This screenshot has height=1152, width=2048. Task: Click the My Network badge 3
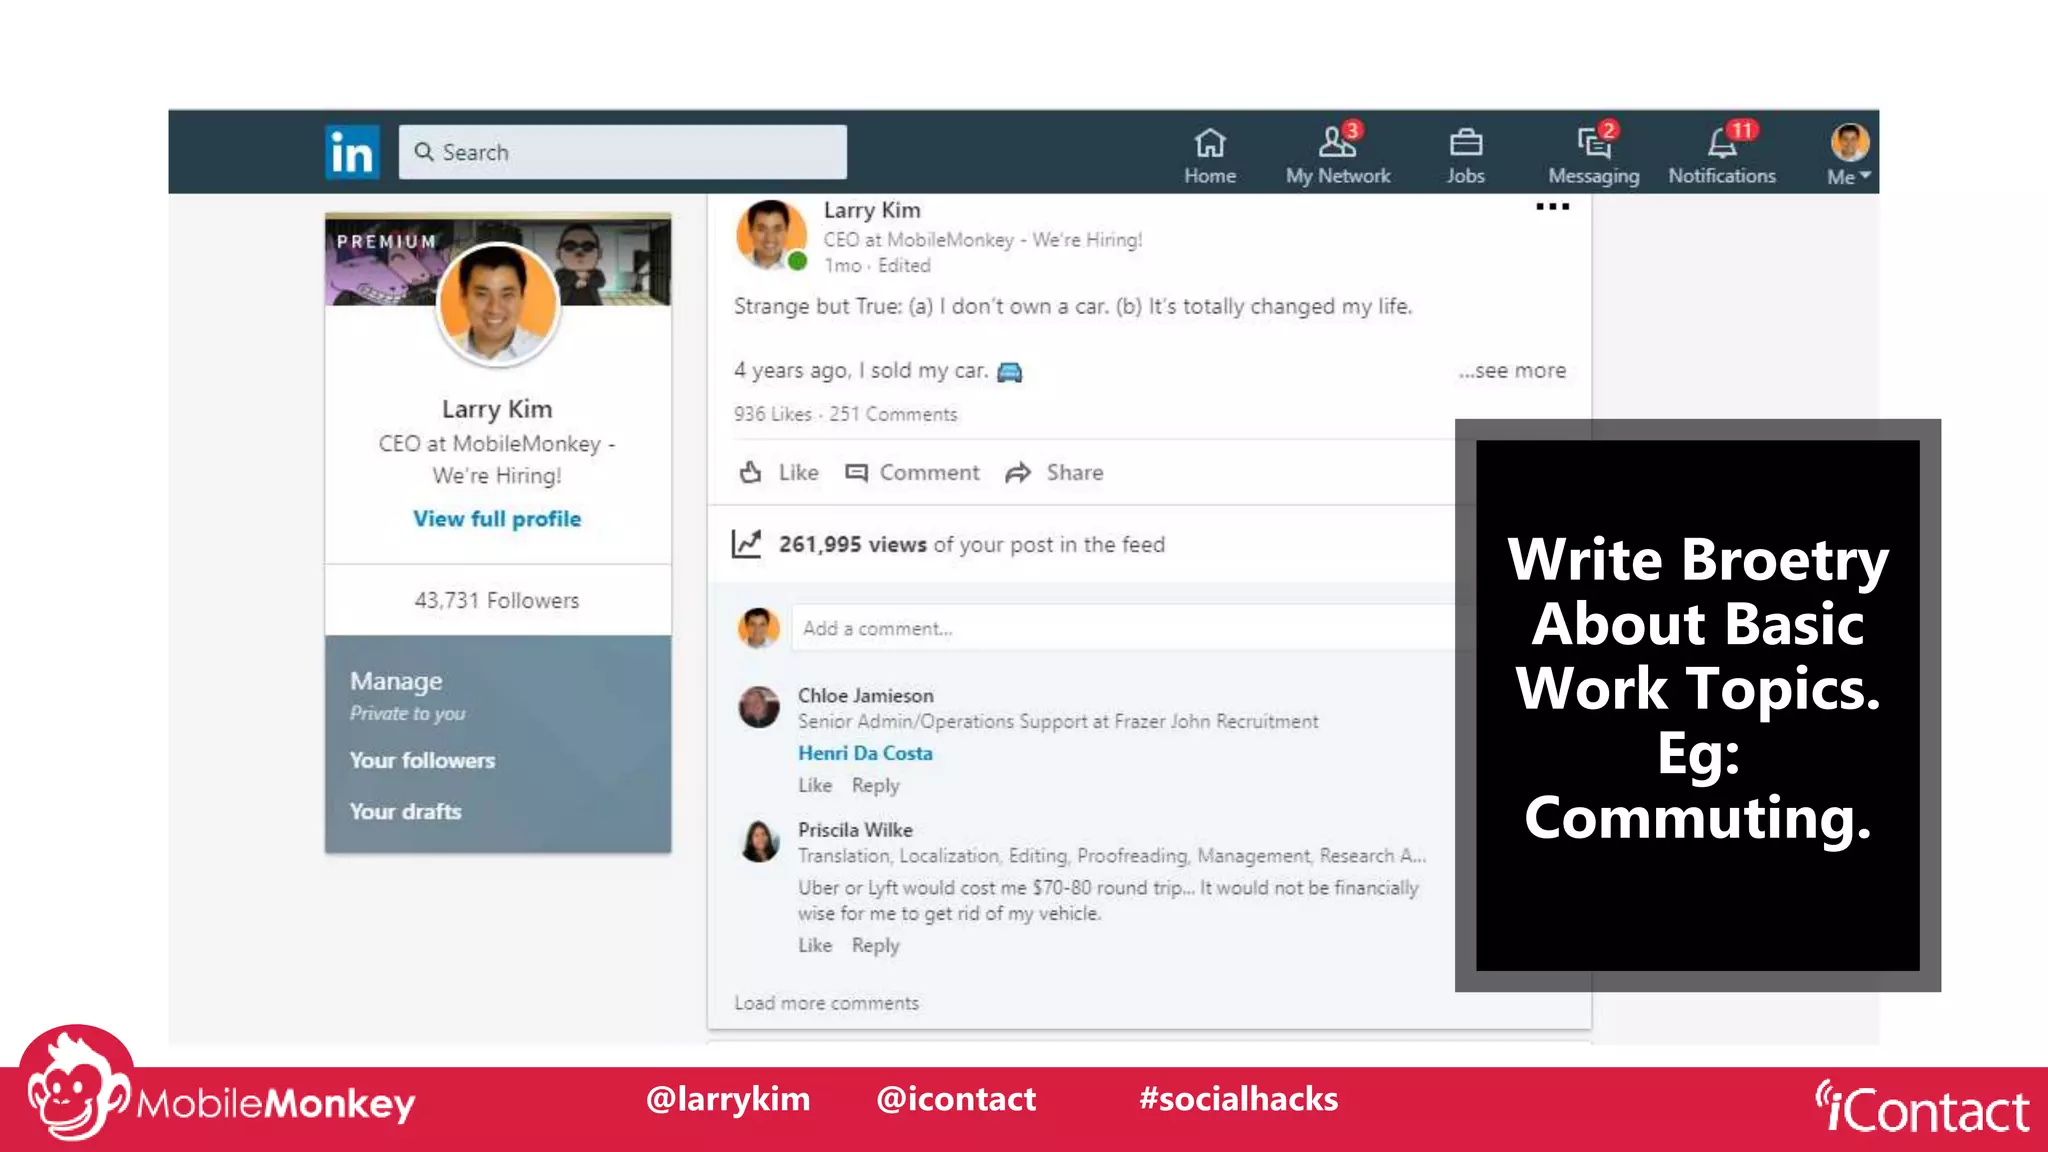1352,129
